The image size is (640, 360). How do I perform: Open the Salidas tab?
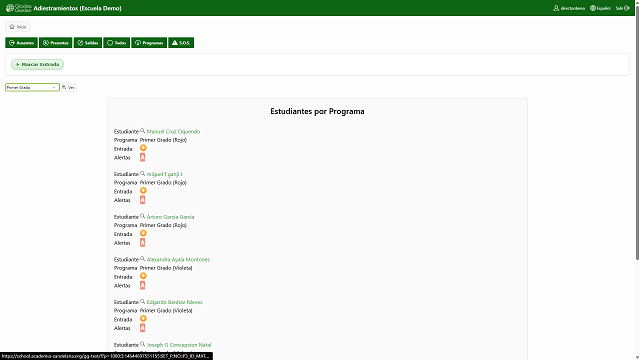[x=88, y=43]
